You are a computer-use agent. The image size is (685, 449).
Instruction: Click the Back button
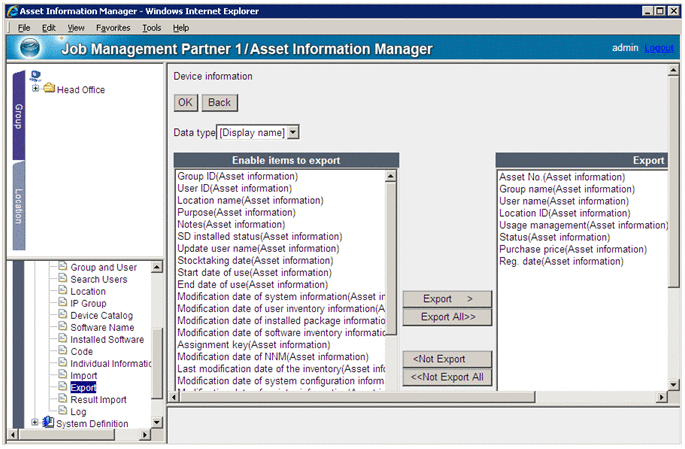pyautogui.click(x=219, y=103)
